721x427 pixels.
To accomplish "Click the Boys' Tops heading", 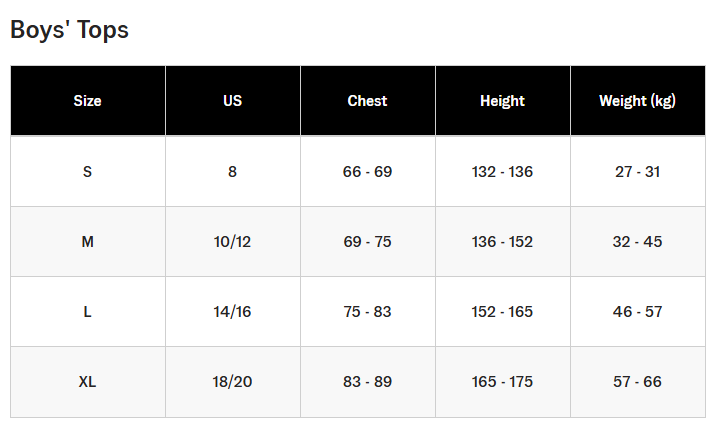I will 69,30.
